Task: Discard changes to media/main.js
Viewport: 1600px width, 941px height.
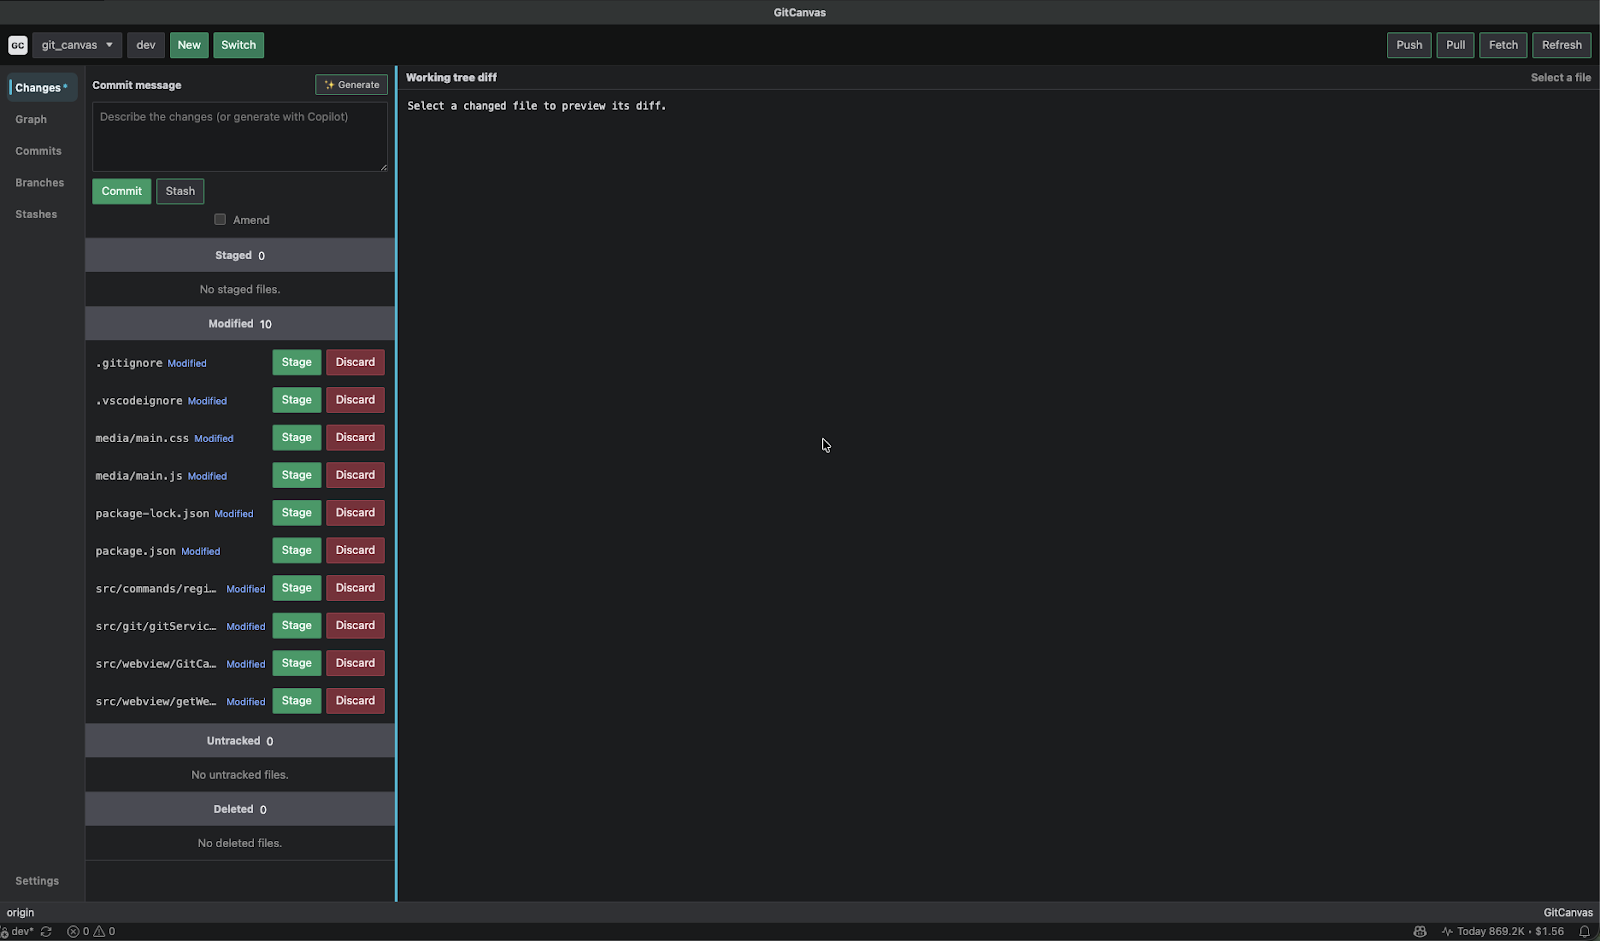Action: click(x=355, y=475)
